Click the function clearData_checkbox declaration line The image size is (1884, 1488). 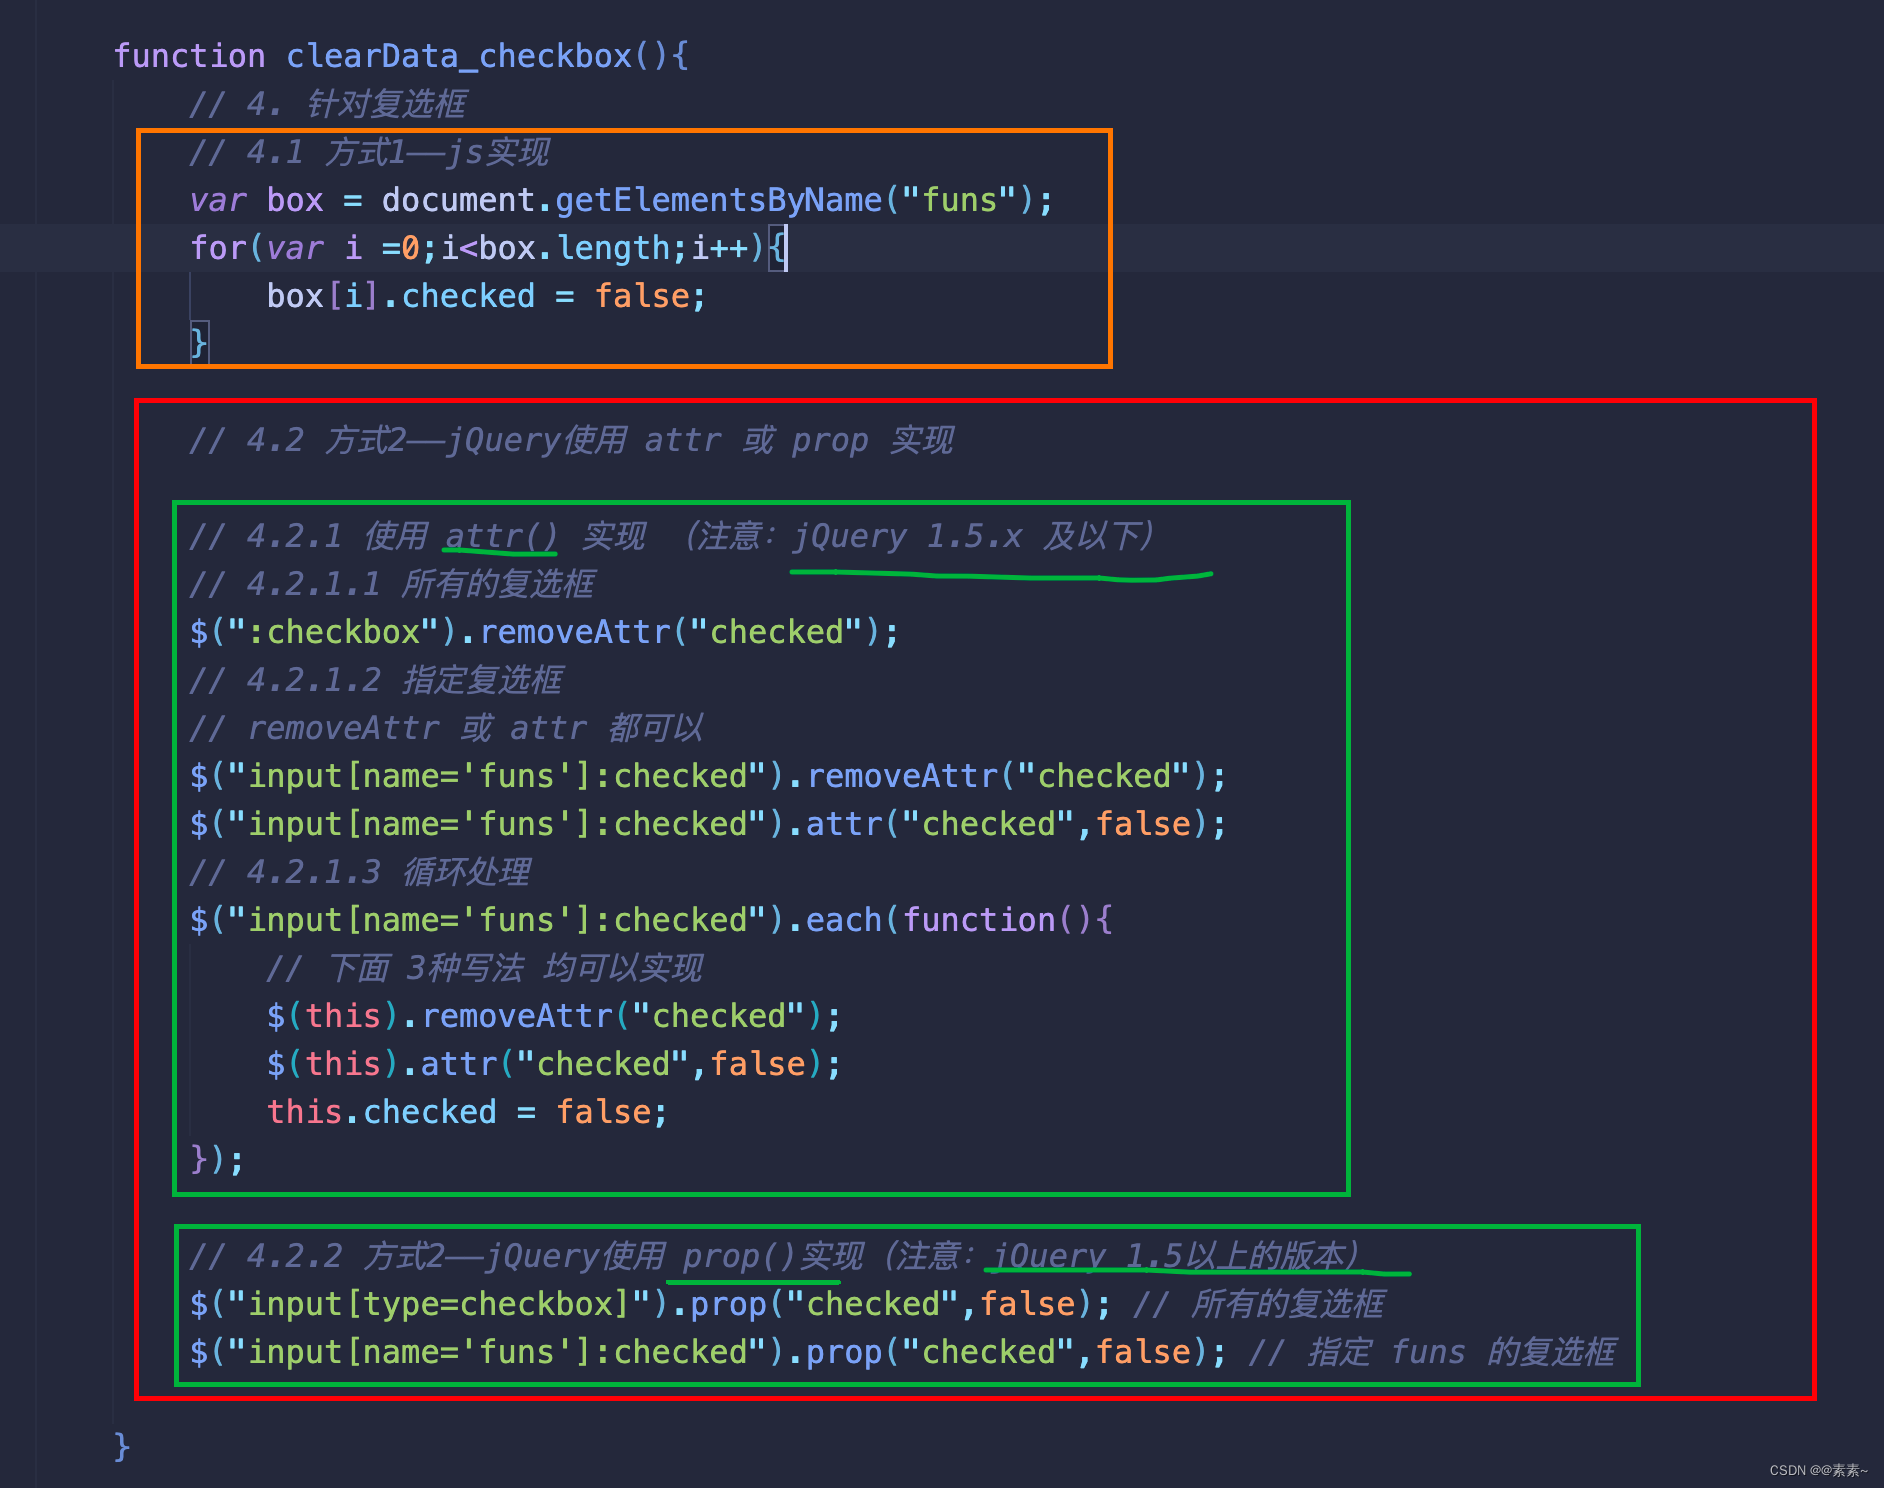coord(401,56)
